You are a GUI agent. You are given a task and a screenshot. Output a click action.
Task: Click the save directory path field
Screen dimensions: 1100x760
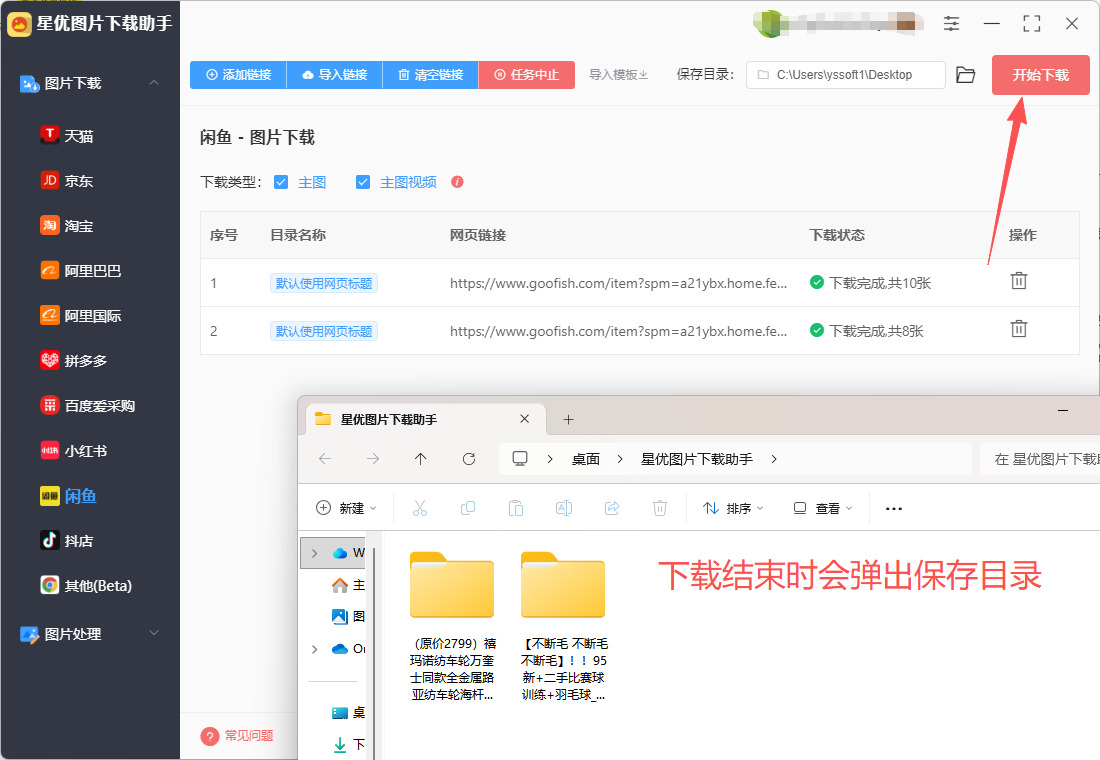tap(845, 75)
